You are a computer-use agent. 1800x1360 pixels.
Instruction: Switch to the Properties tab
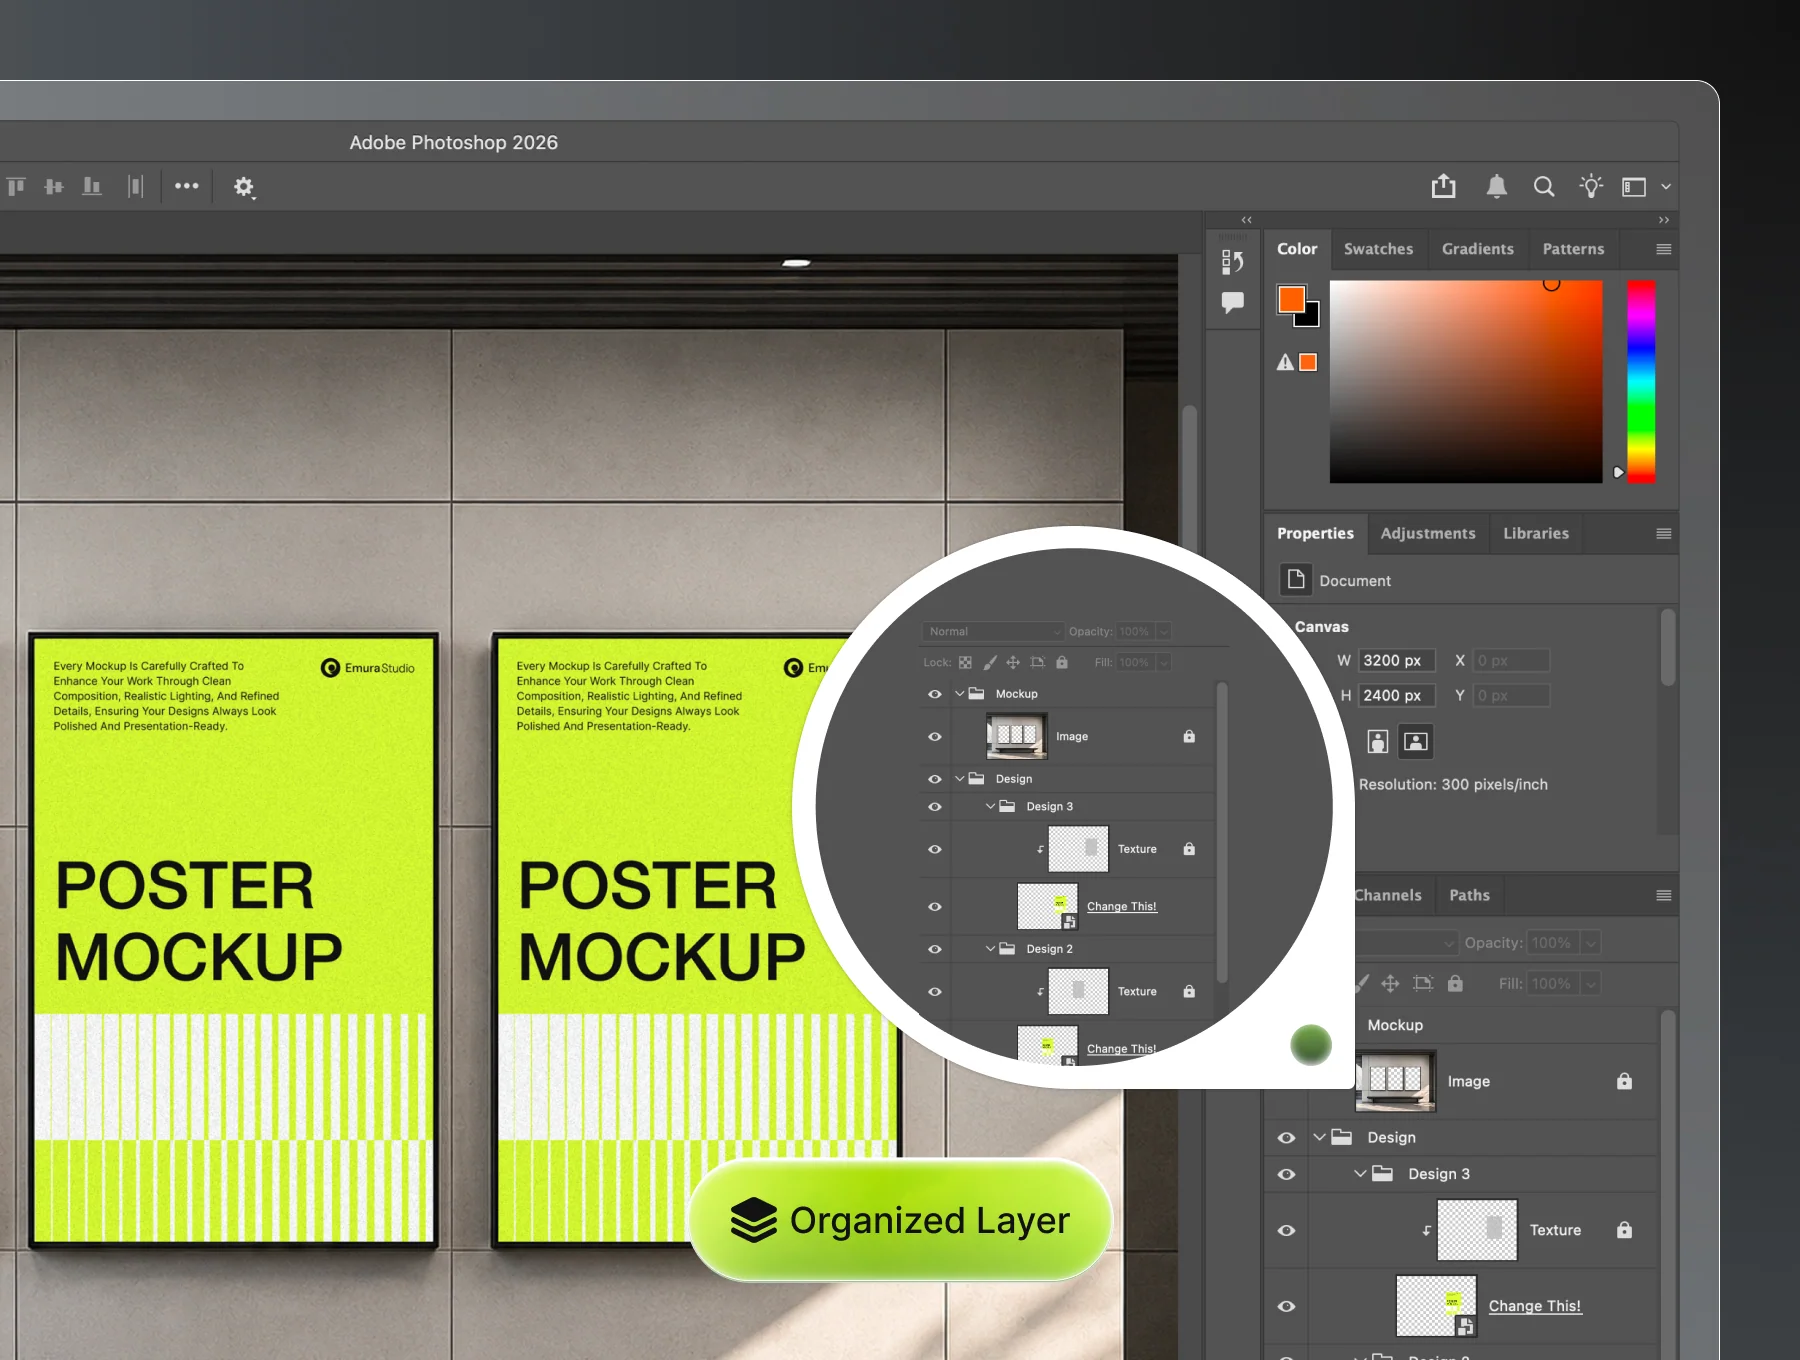[x=1315, y=534]
